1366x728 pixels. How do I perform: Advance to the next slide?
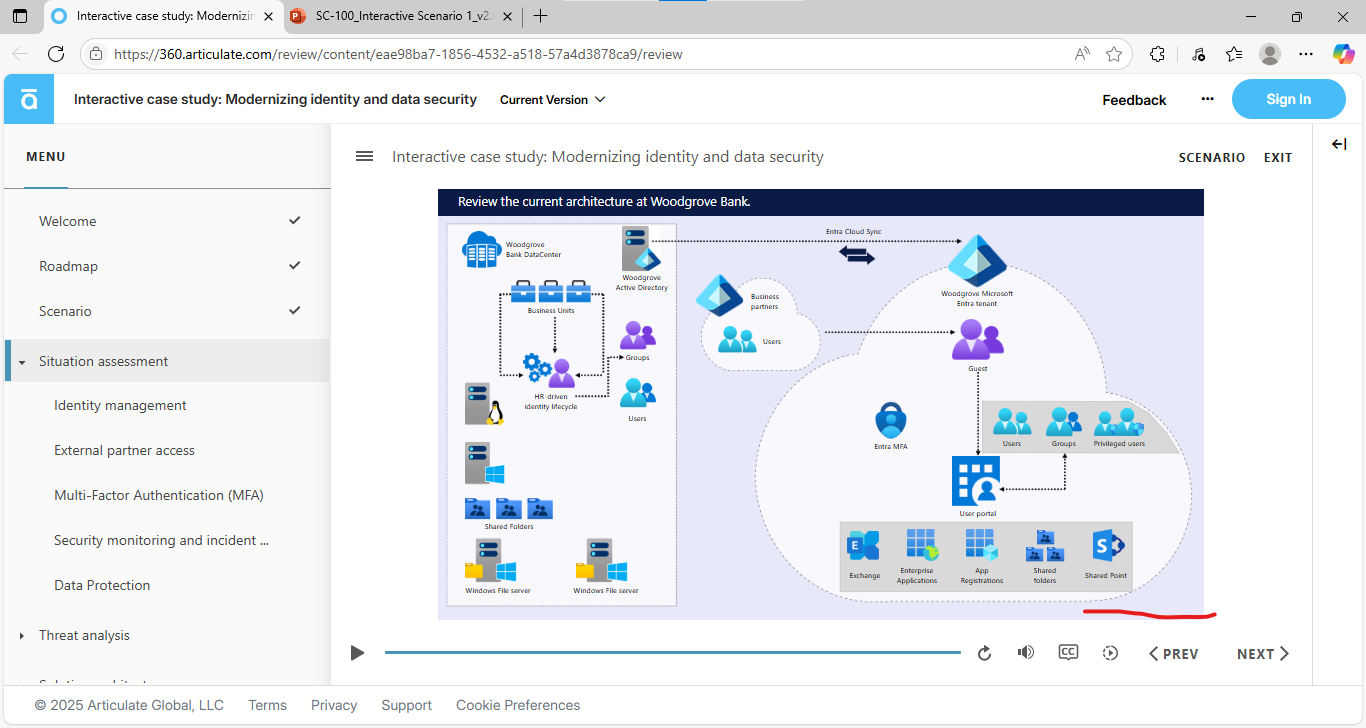coord(1263,654)
